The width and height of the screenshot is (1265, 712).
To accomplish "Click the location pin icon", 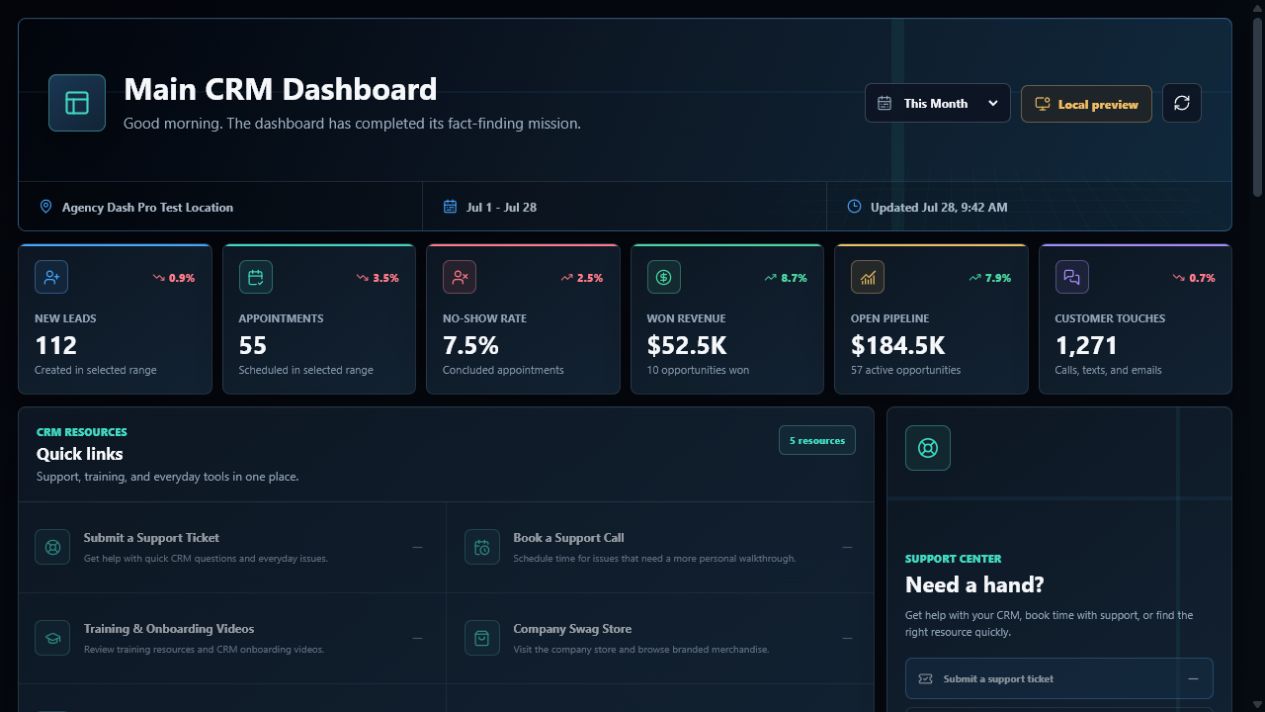I will [x=45, y=206].
